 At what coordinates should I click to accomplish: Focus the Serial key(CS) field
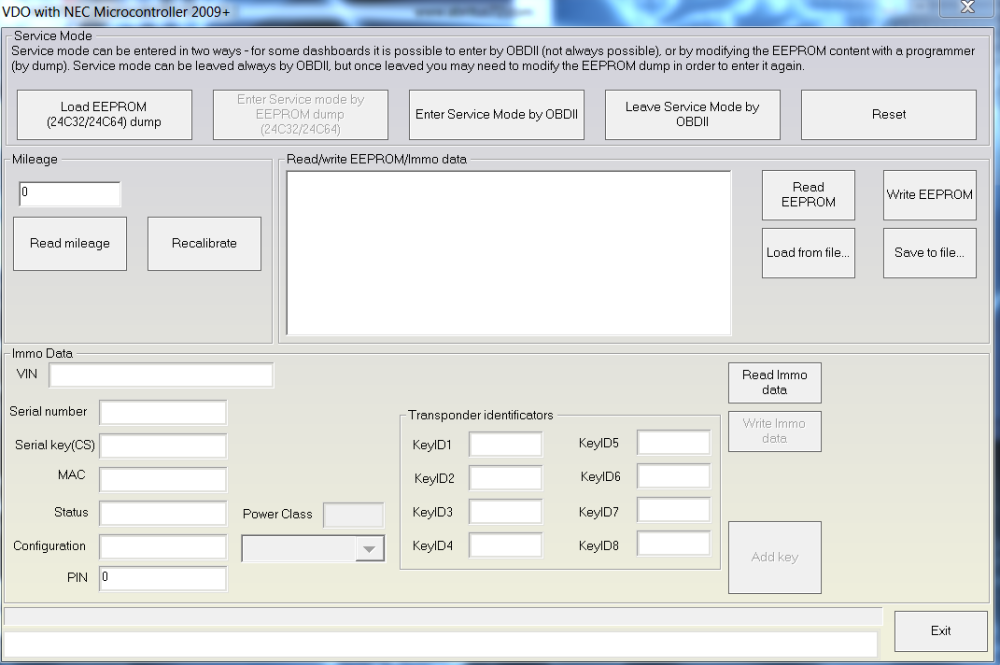163,446
